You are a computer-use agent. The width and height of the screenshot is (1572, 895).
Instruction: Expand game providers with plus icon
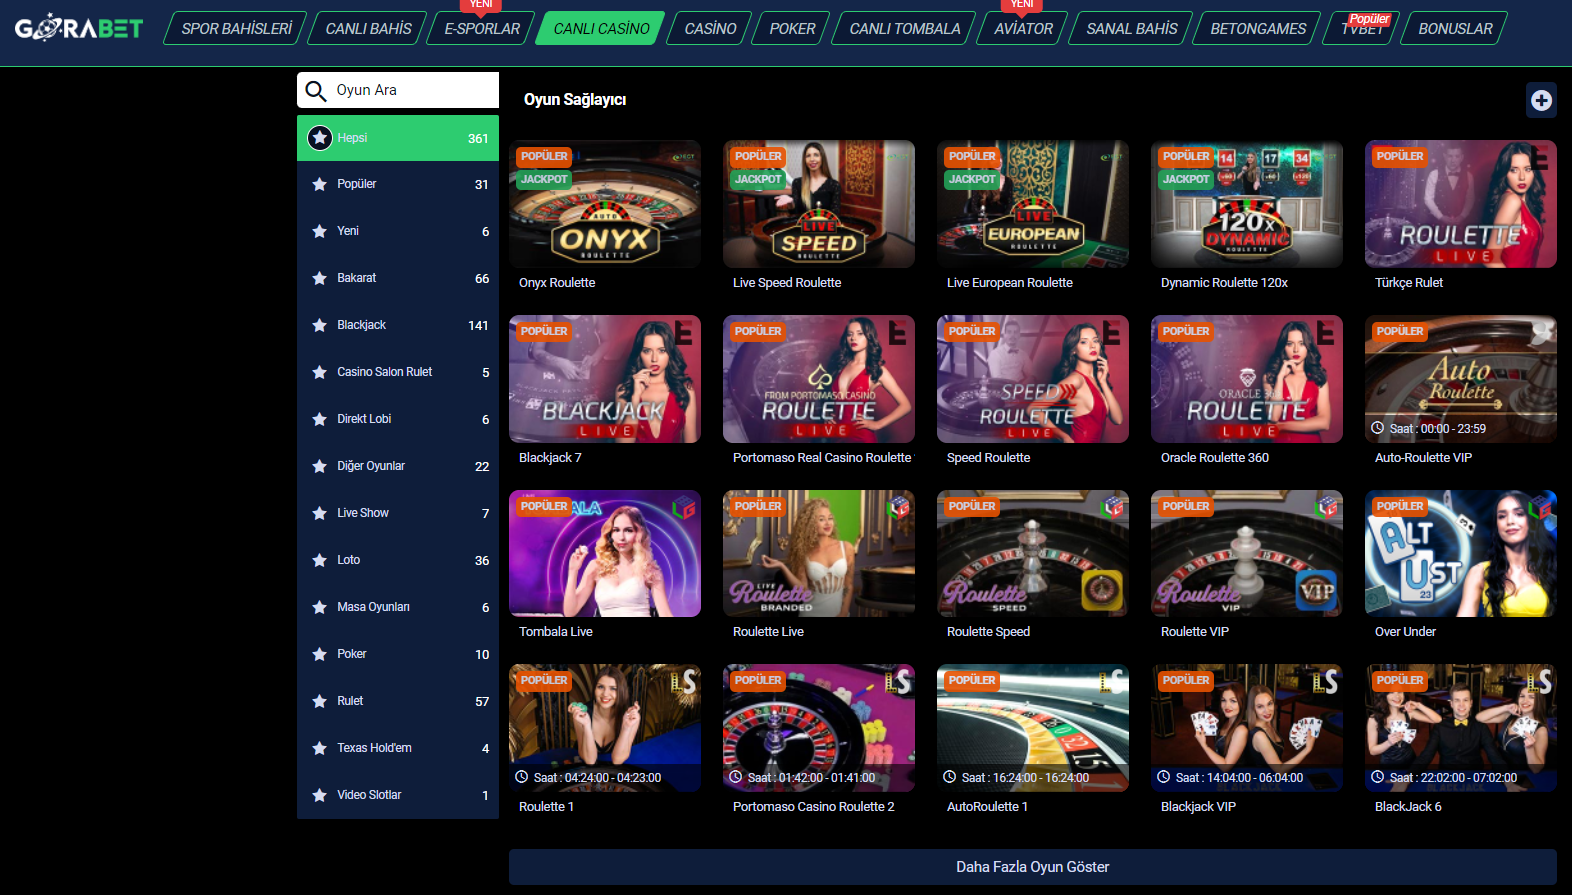1541,100
